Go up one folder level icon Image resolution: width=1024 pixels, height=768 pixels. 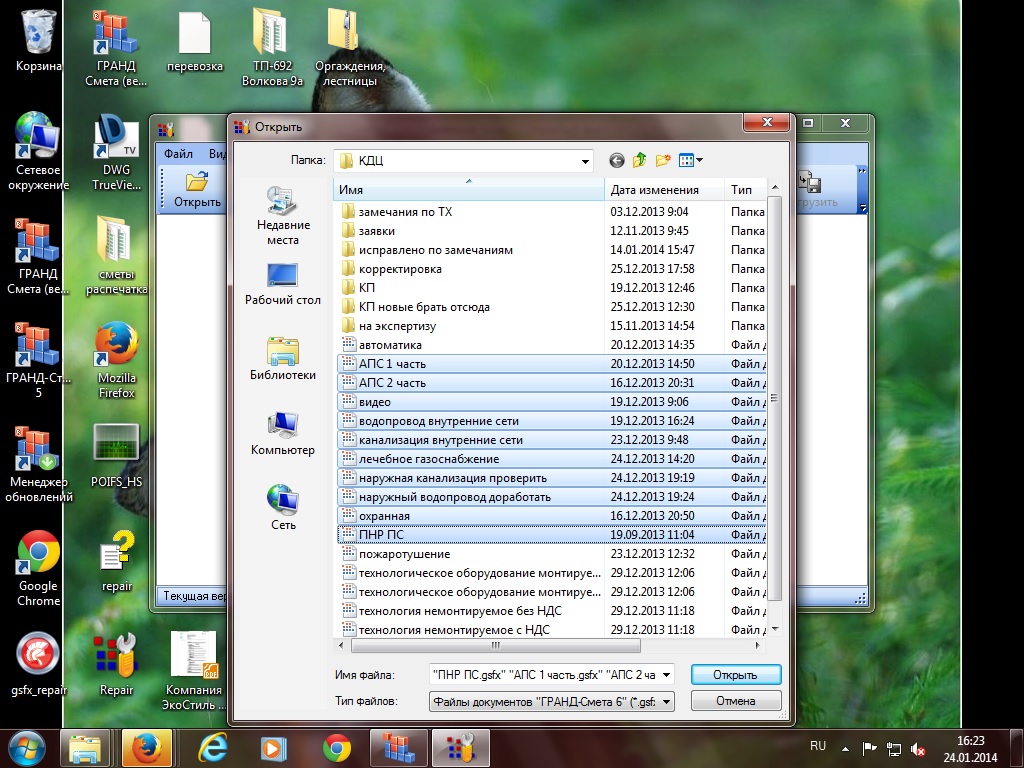(x=639, y=160)
